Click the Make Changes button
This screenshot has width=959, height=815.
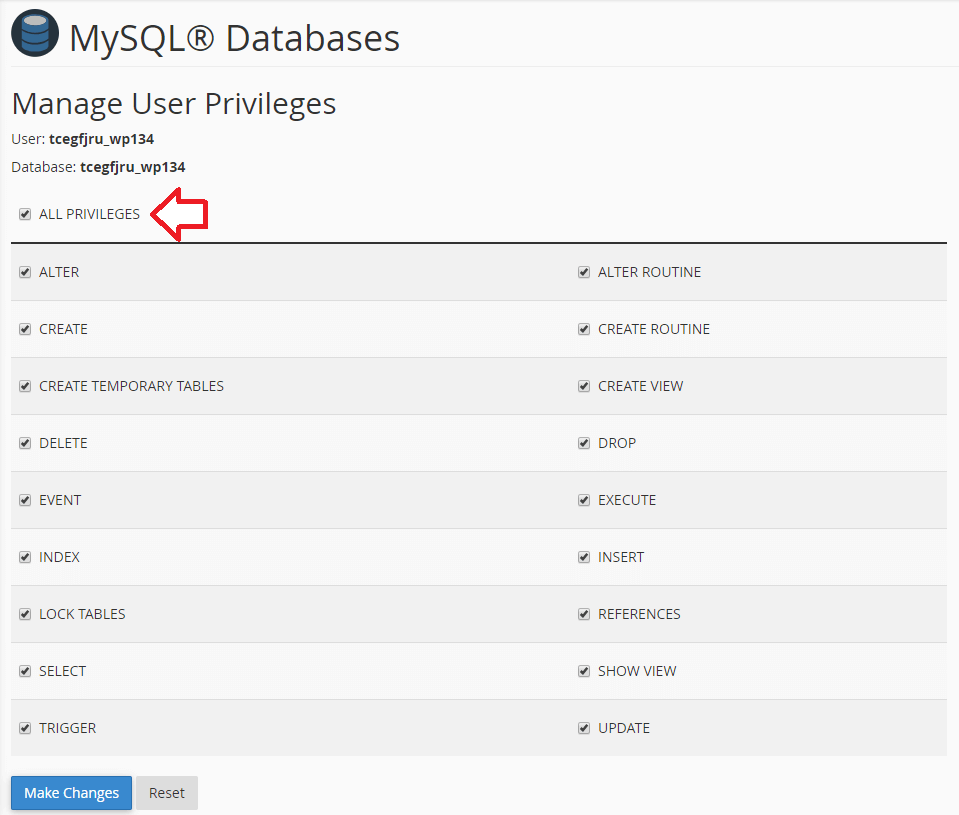point(72,793)
